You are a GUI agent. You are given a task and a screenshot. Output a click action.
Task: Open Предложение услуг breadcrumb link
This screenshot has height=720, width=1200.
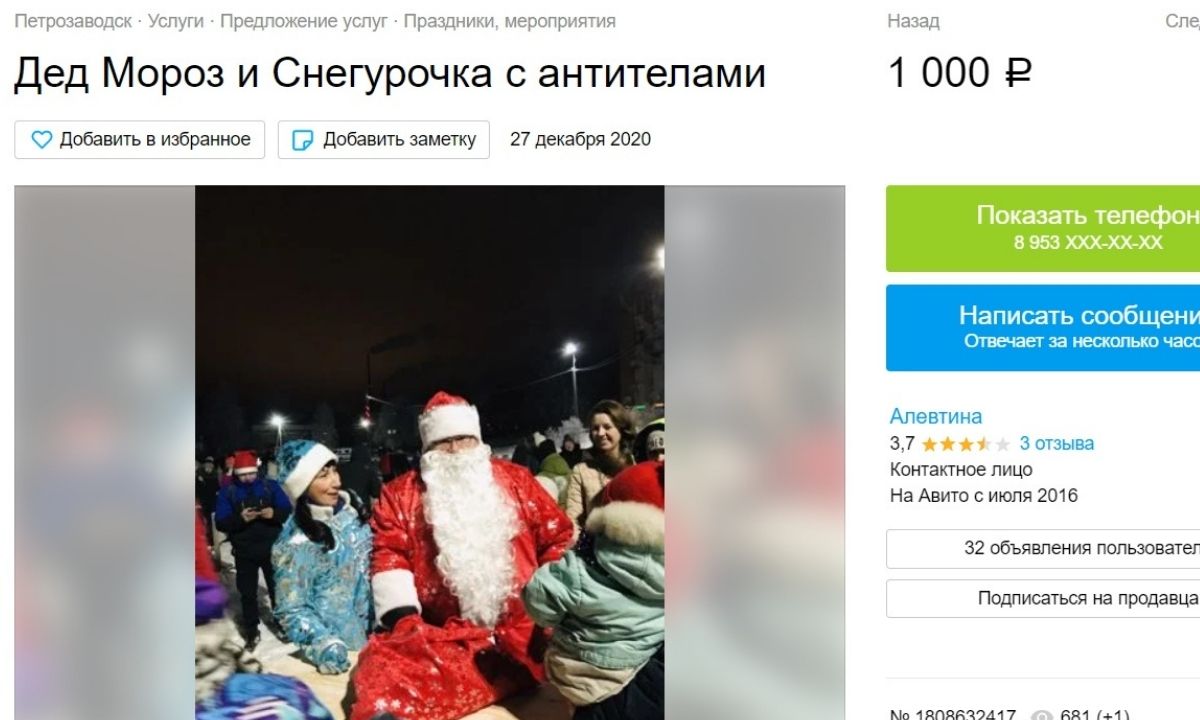click(x=304, y=21)
